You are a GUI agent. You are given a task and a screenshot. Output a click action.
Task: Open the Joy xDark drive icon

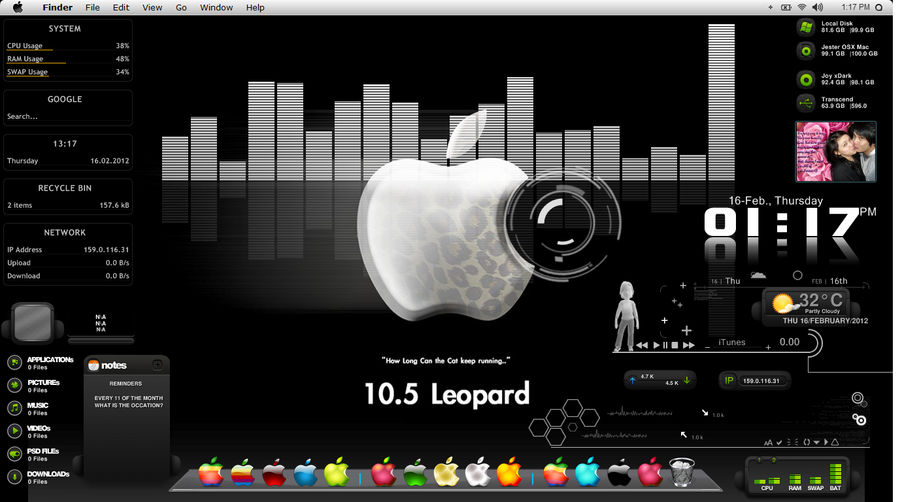[x=806, y=79]
